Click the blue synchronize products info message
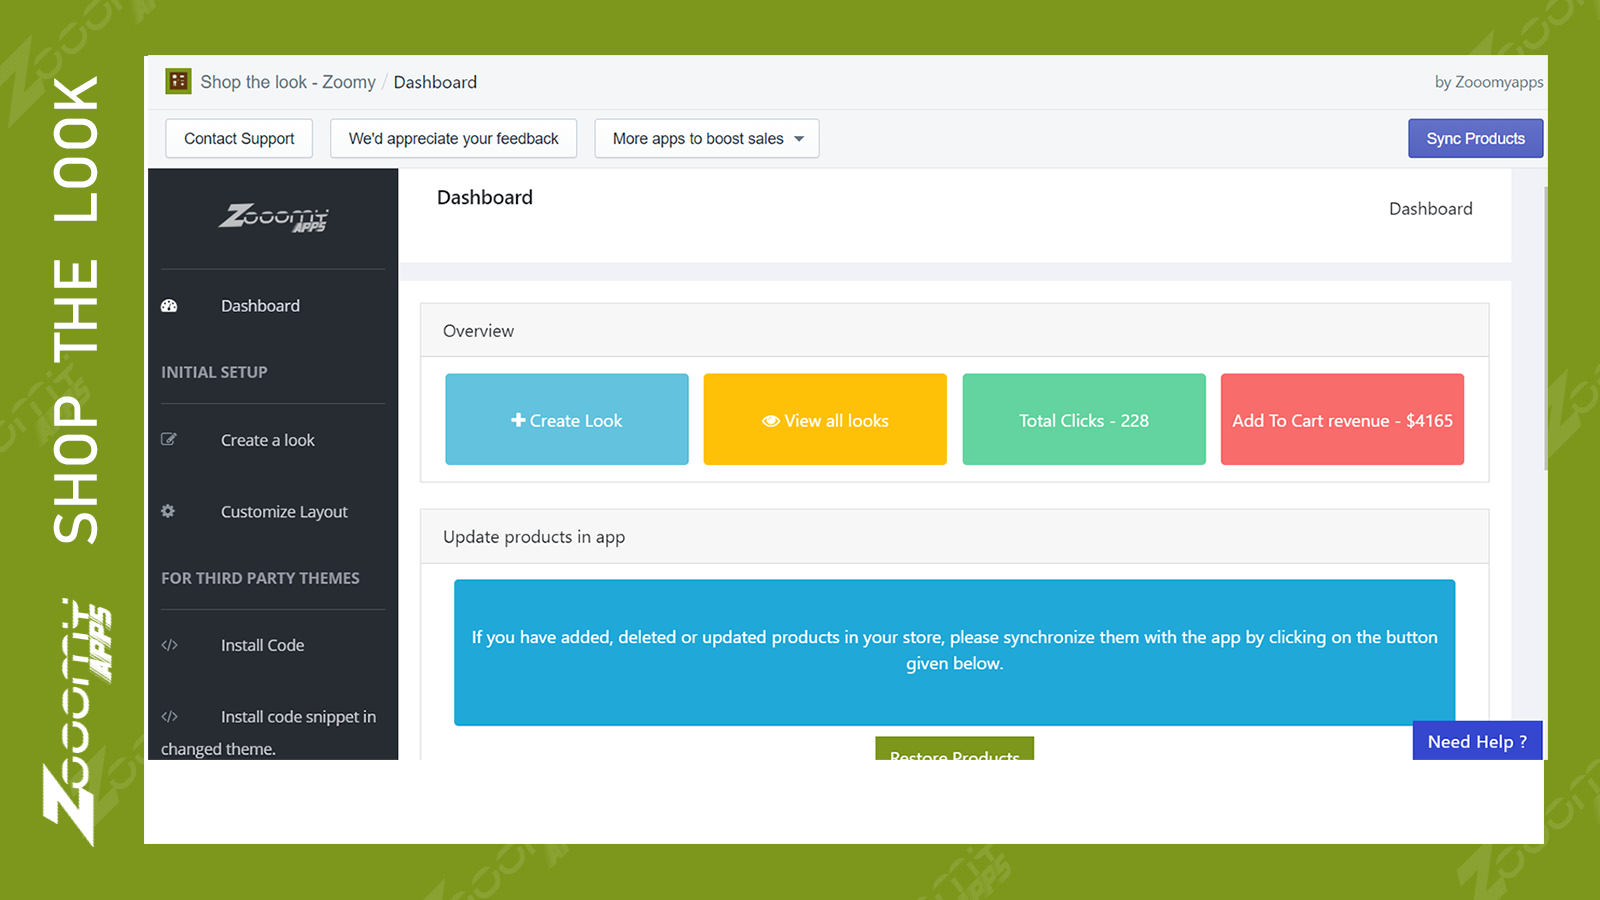The width and height of the screenshot is (1600, 900). 955,652
